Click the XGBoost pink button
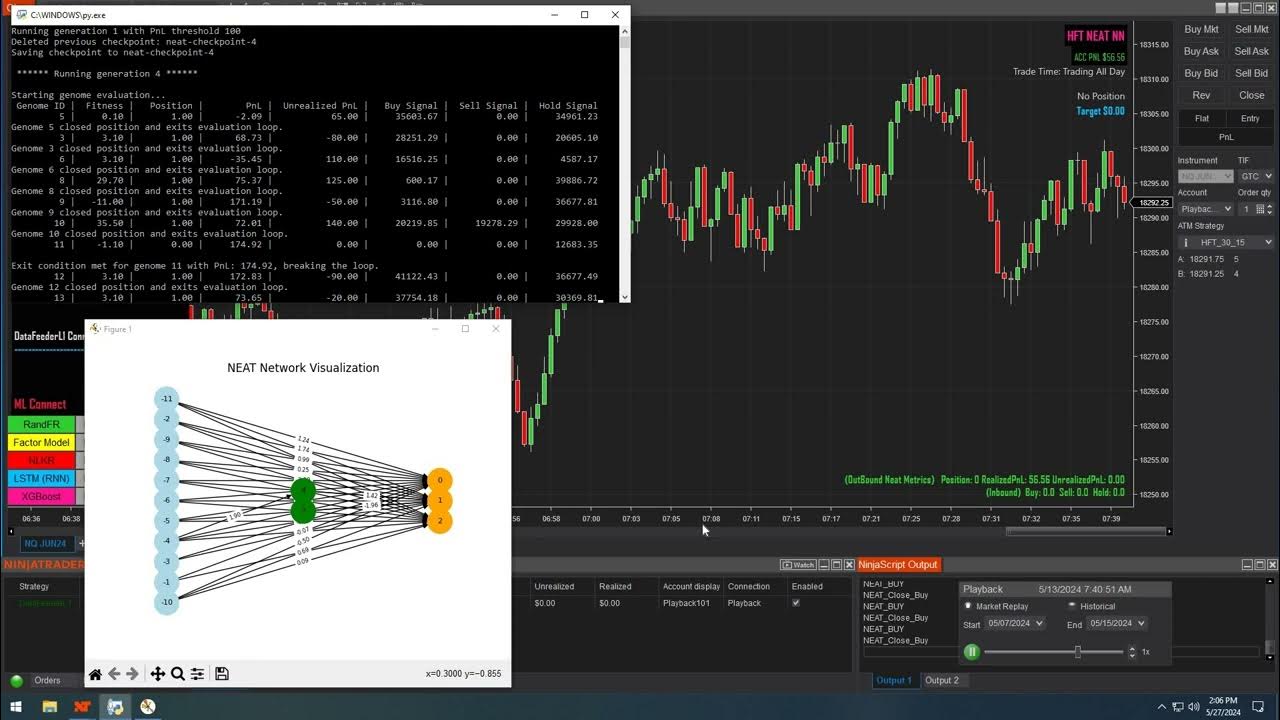1280x720 pixels. 42,497
